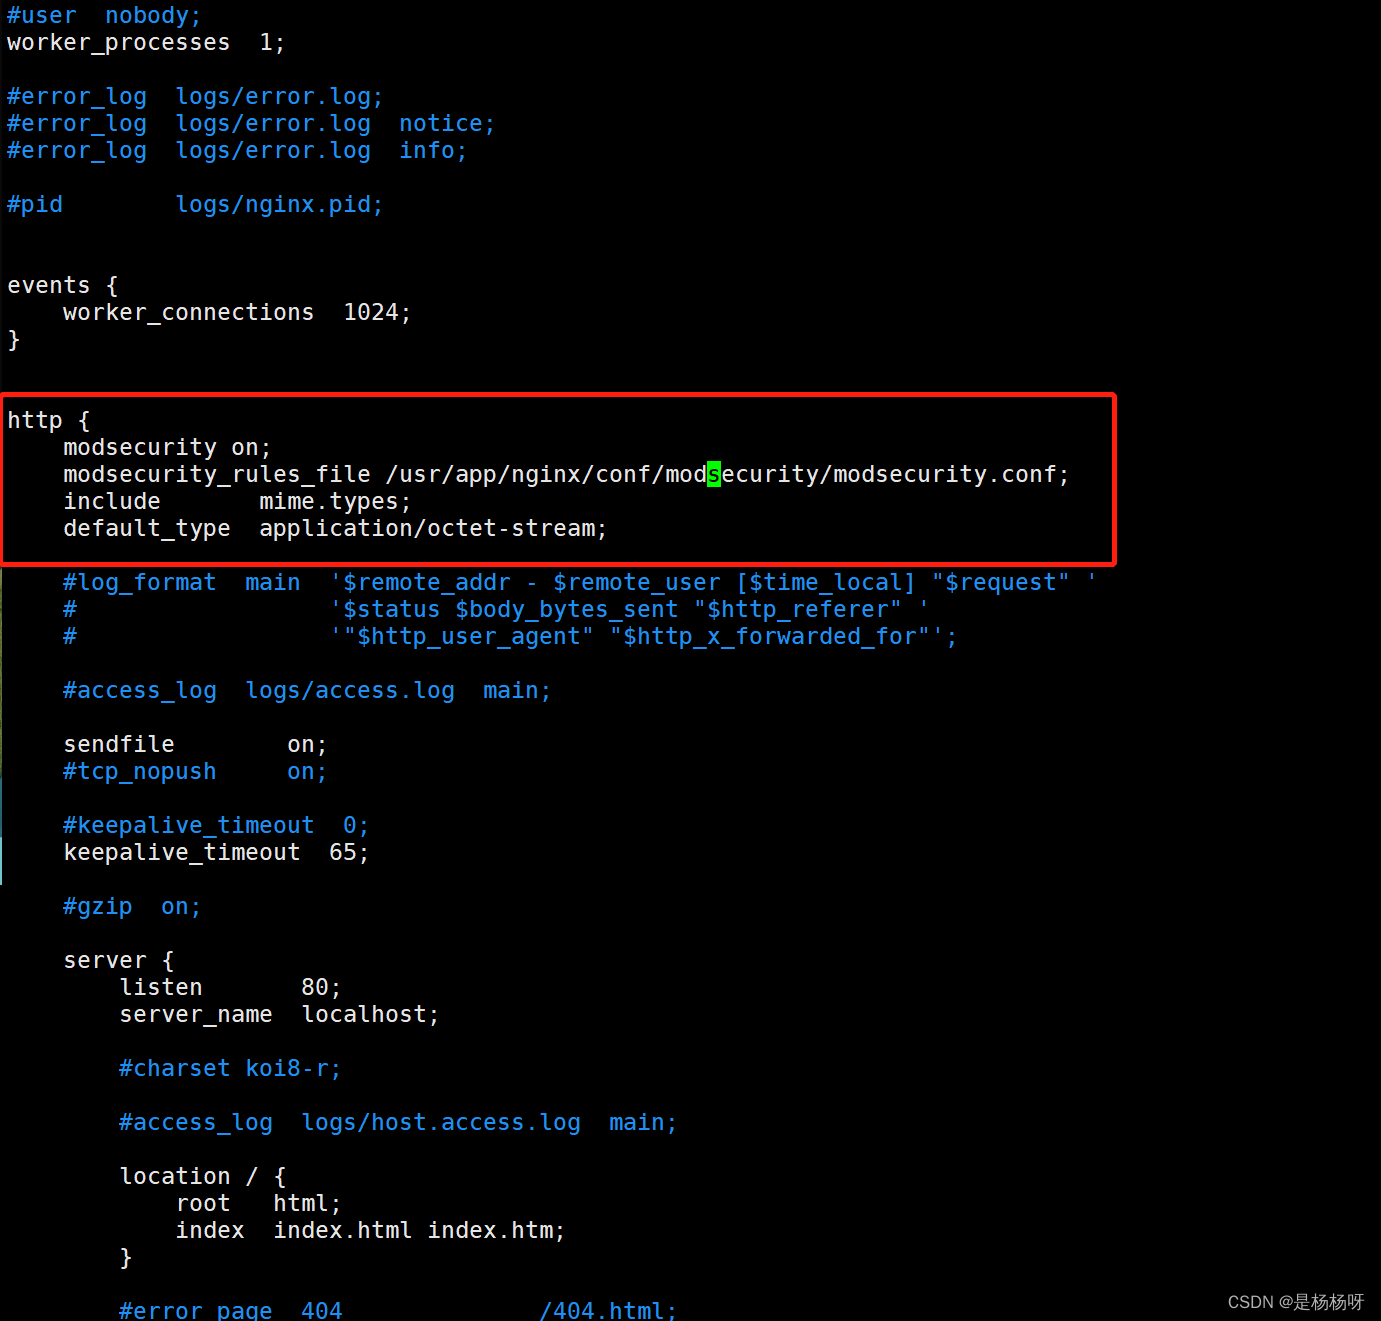Click '#access_log logs/access.log main;' line
Image resolution: width=1381 pixels, height=1321 pixels.
click(307, 691)
